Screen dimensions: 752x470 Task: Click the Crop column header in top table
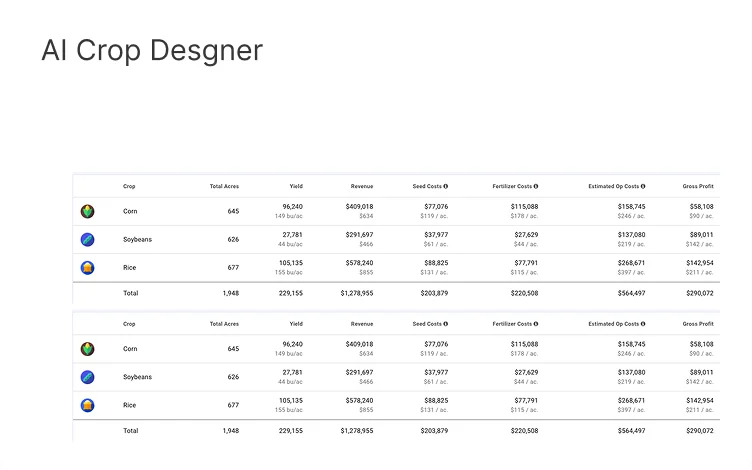tap(129, 186)
